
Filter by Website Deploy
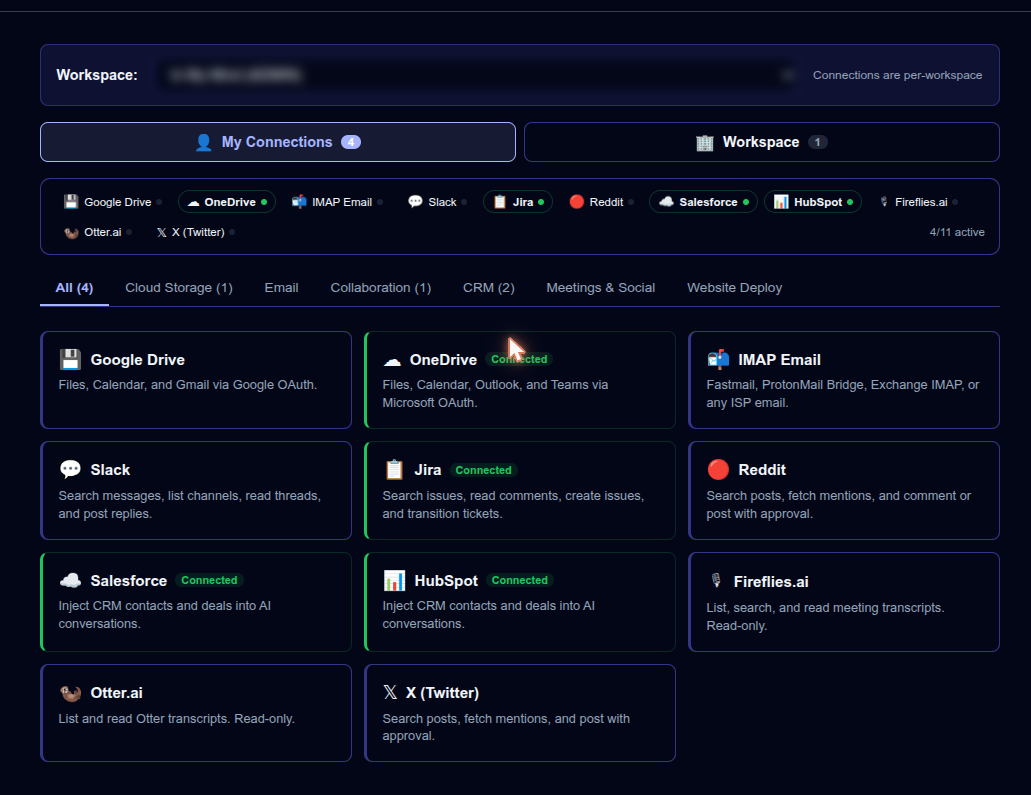pos(734,288)
